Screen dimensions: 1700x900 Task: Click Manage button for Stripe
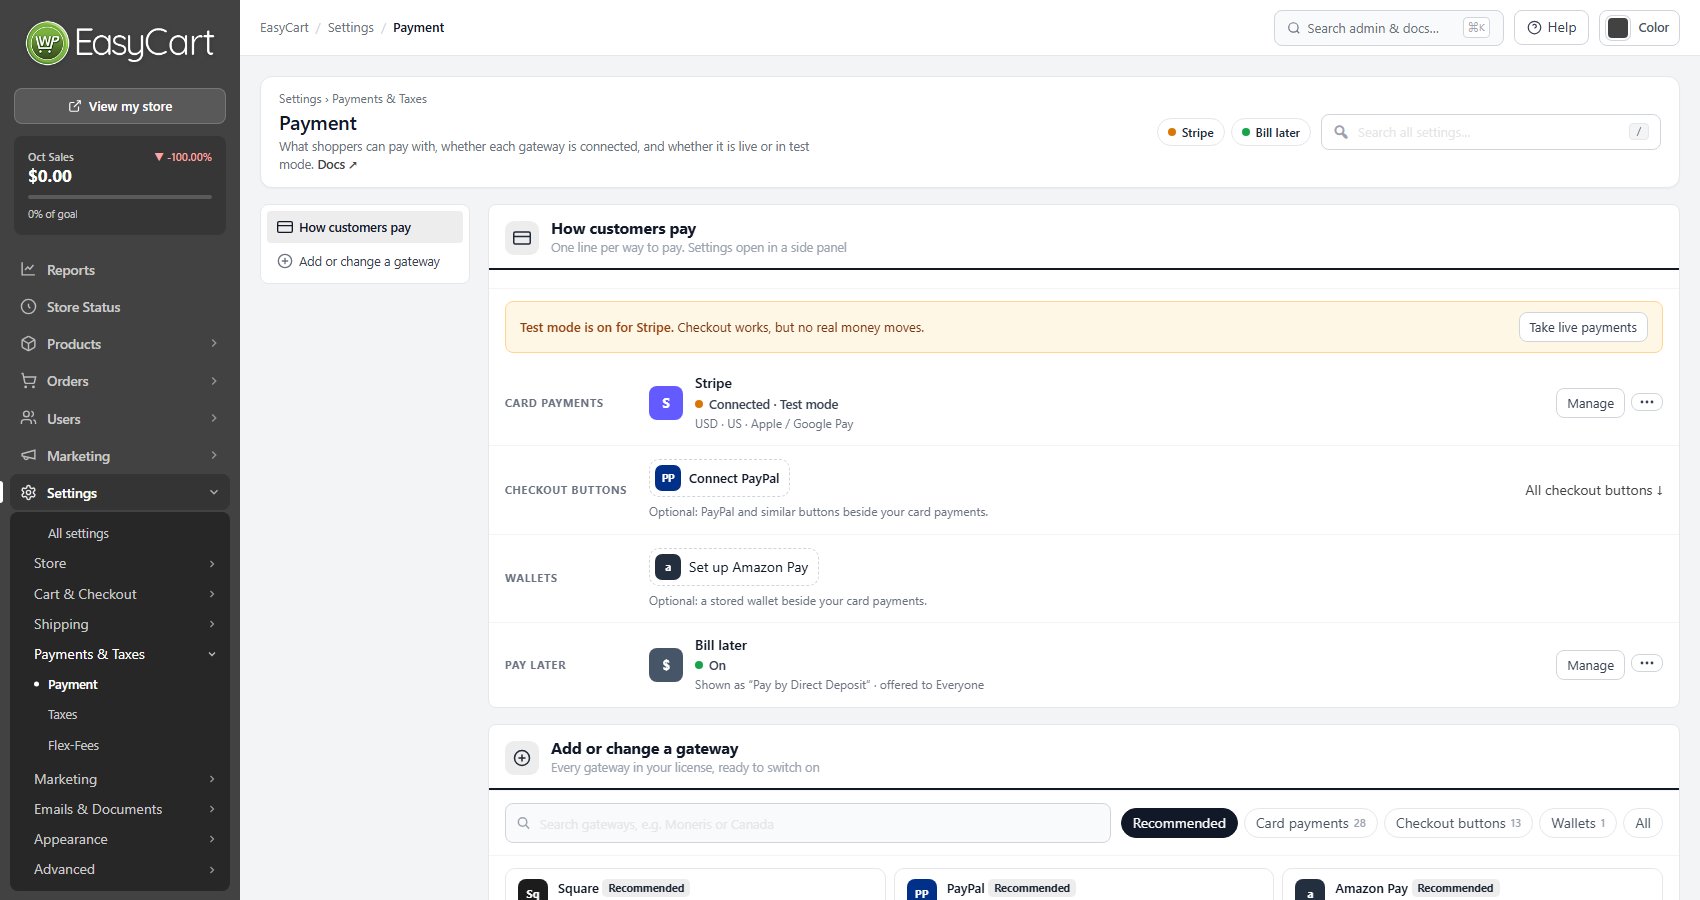click(x=1590, y=403)
